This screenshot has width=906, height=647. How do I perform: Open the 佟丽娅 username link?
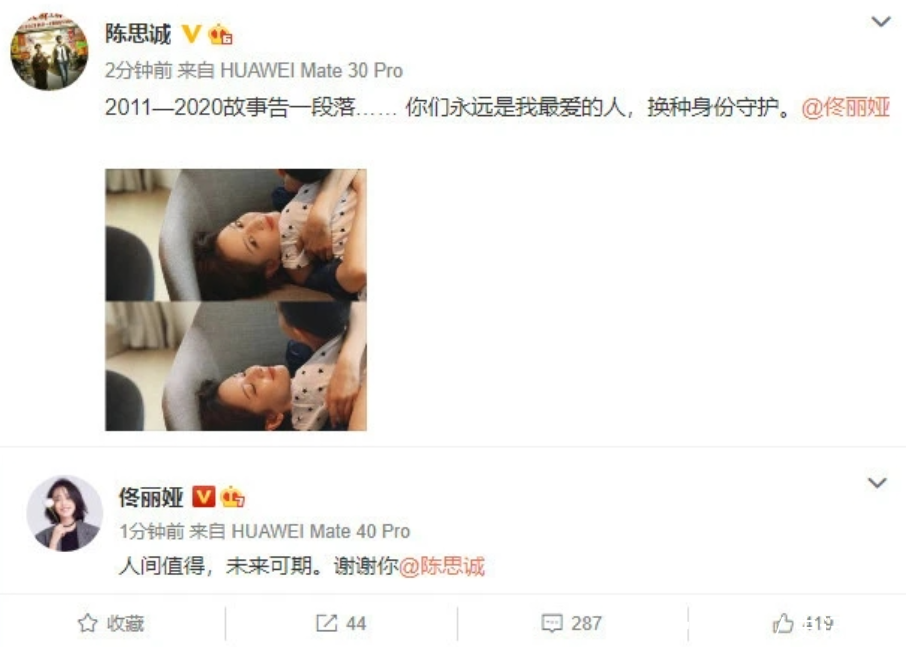pos(151,497)
